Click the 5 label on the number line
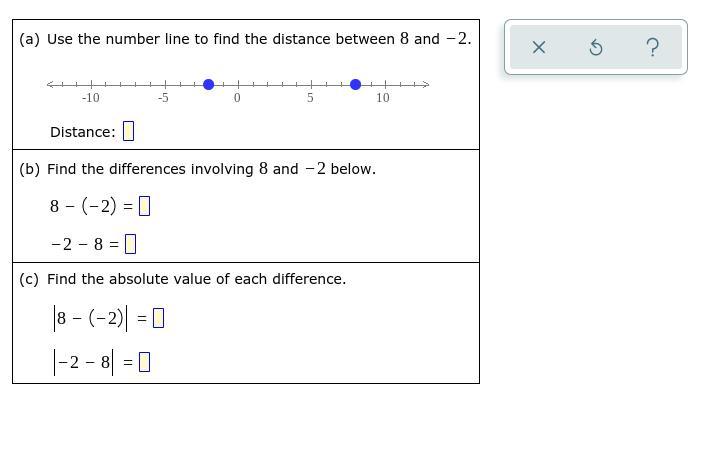The width and height of the screenshot is (710, 455). coord(310,98)
